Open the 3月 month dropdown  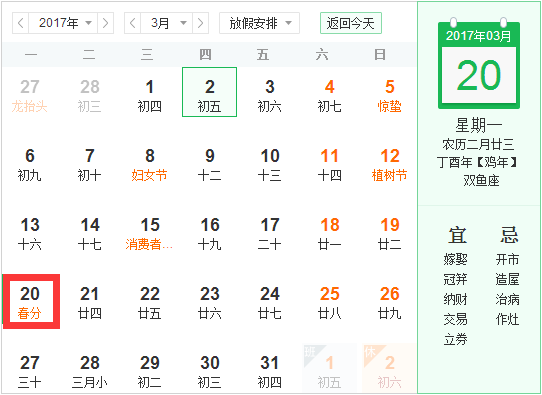(x=167, y=23)
